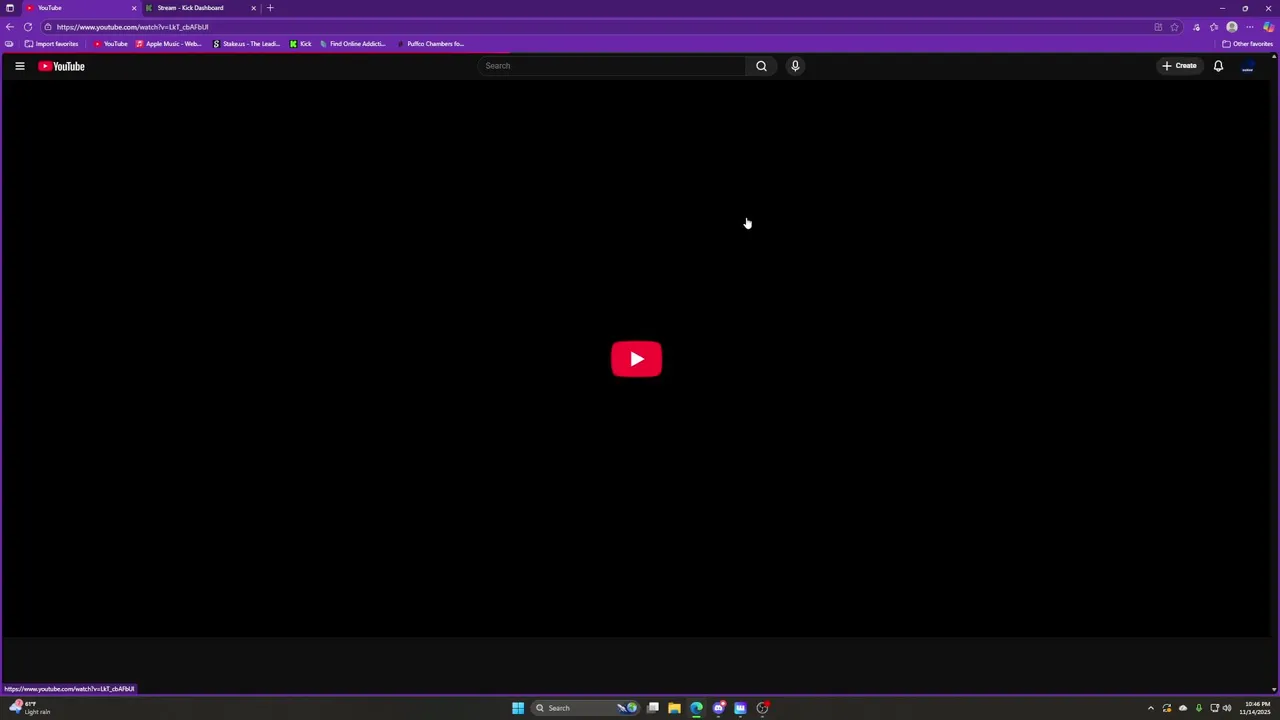Play the video with the red play button
Image resolution: width=1280 pixels, height=720 pixels.
pos(636,359)
